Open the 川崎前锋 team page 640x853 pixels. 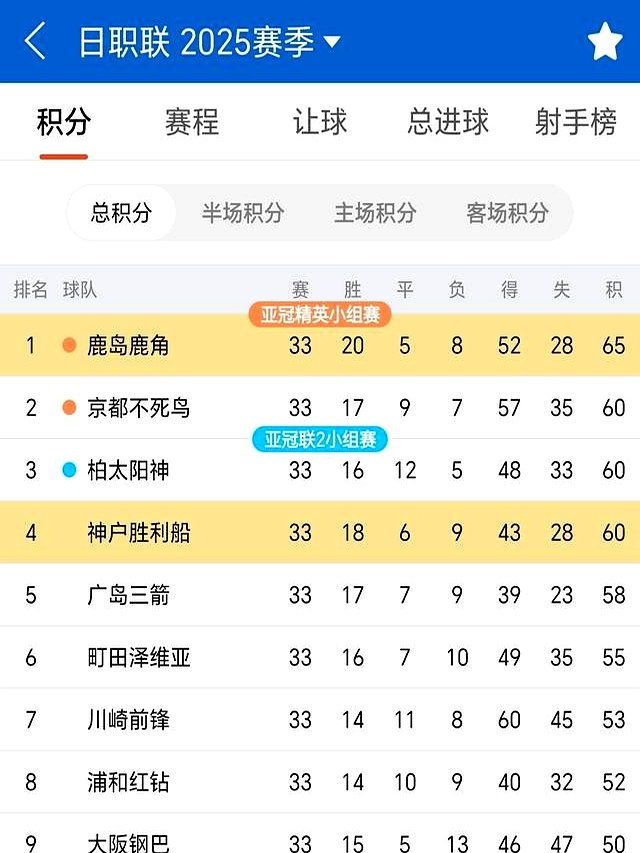point(126,720)
